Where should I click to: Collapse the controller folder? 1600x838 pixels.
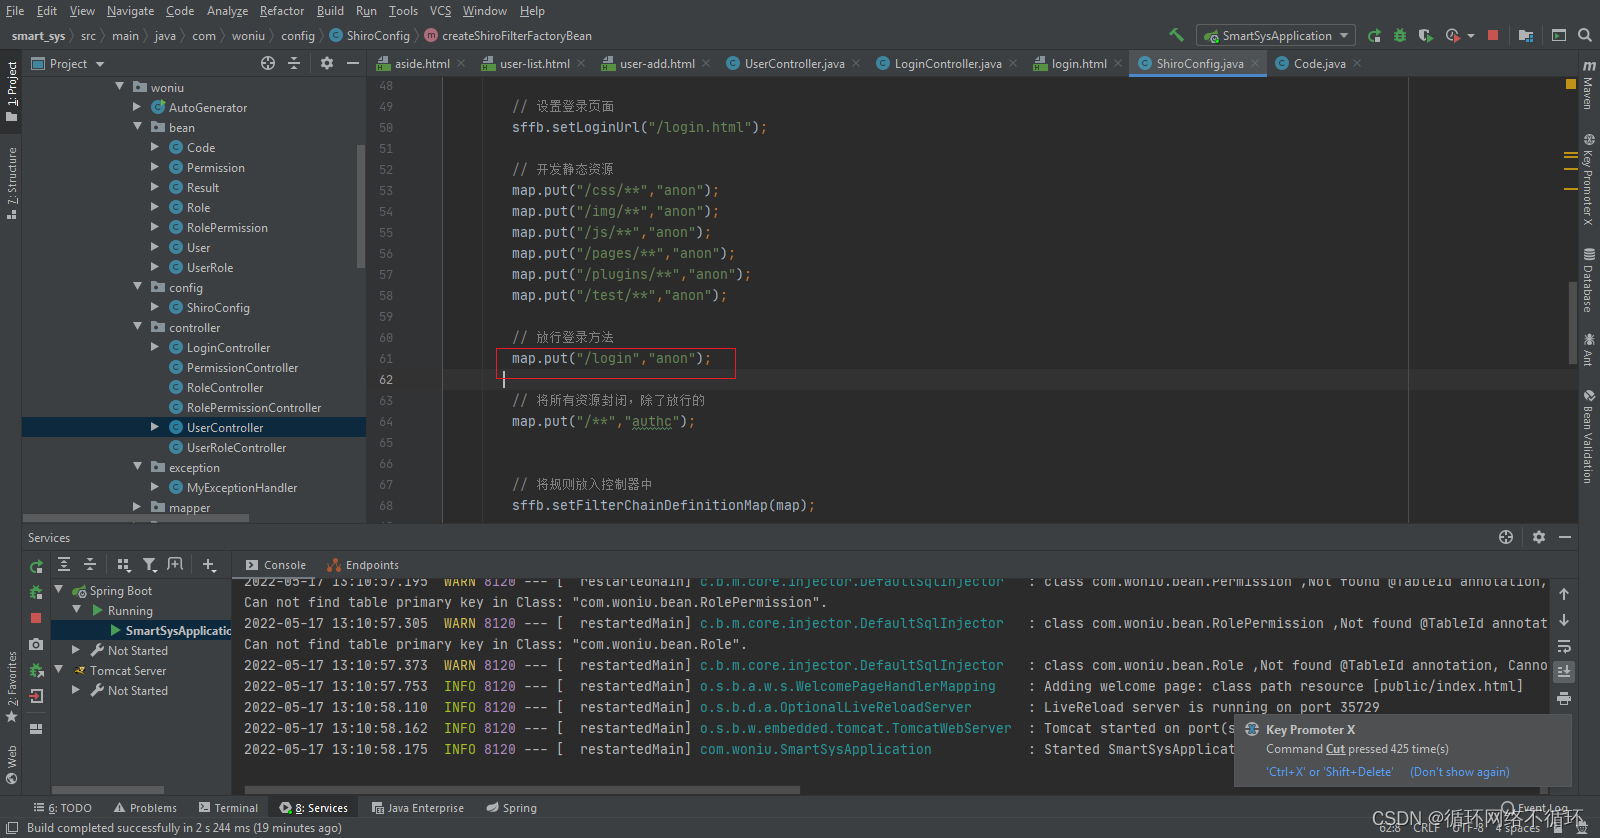[138, 327]
